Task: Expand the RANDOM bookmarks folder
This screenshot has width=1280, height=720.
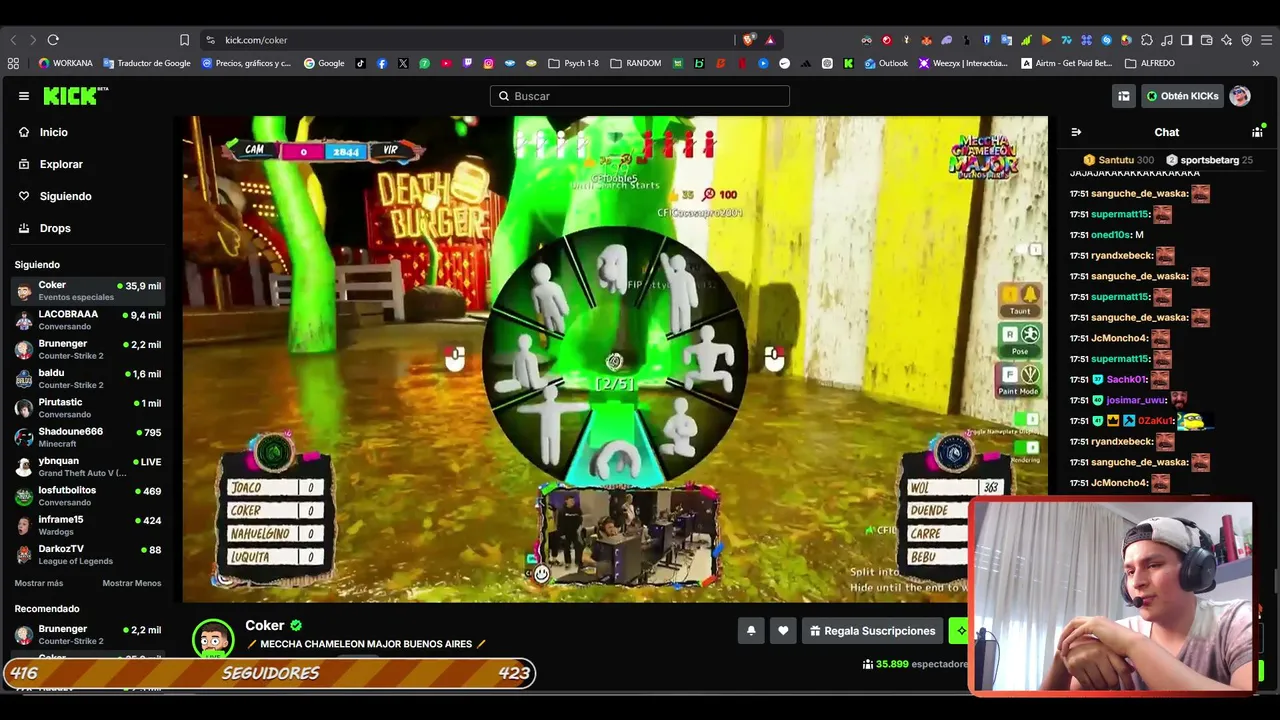Action: pos(635,63)
